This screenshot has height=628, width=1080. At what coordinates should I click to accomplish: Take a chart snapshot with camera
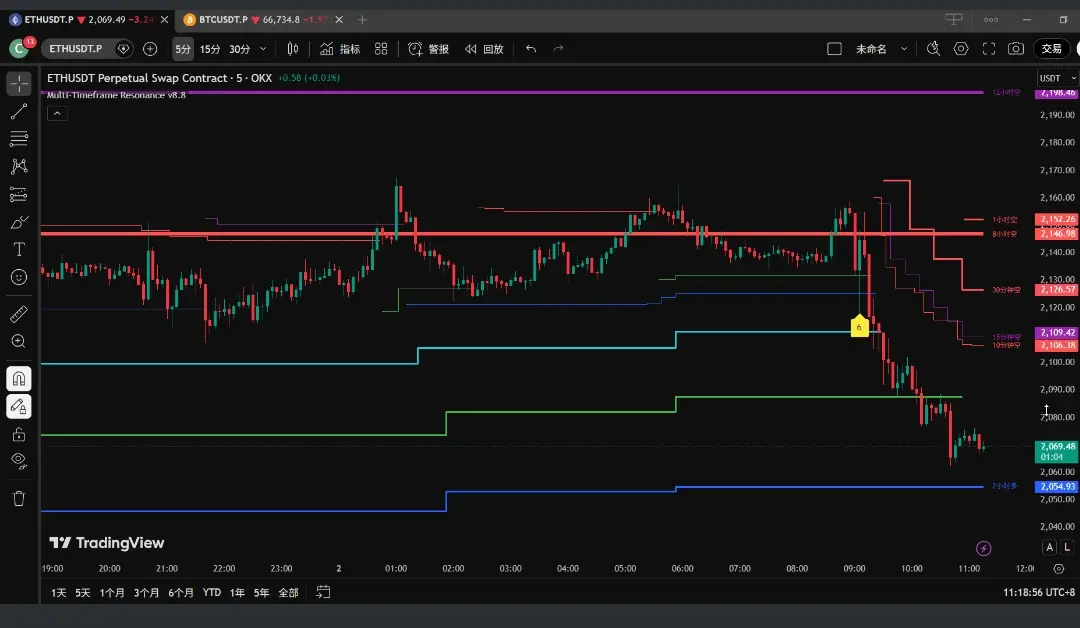1016,49
